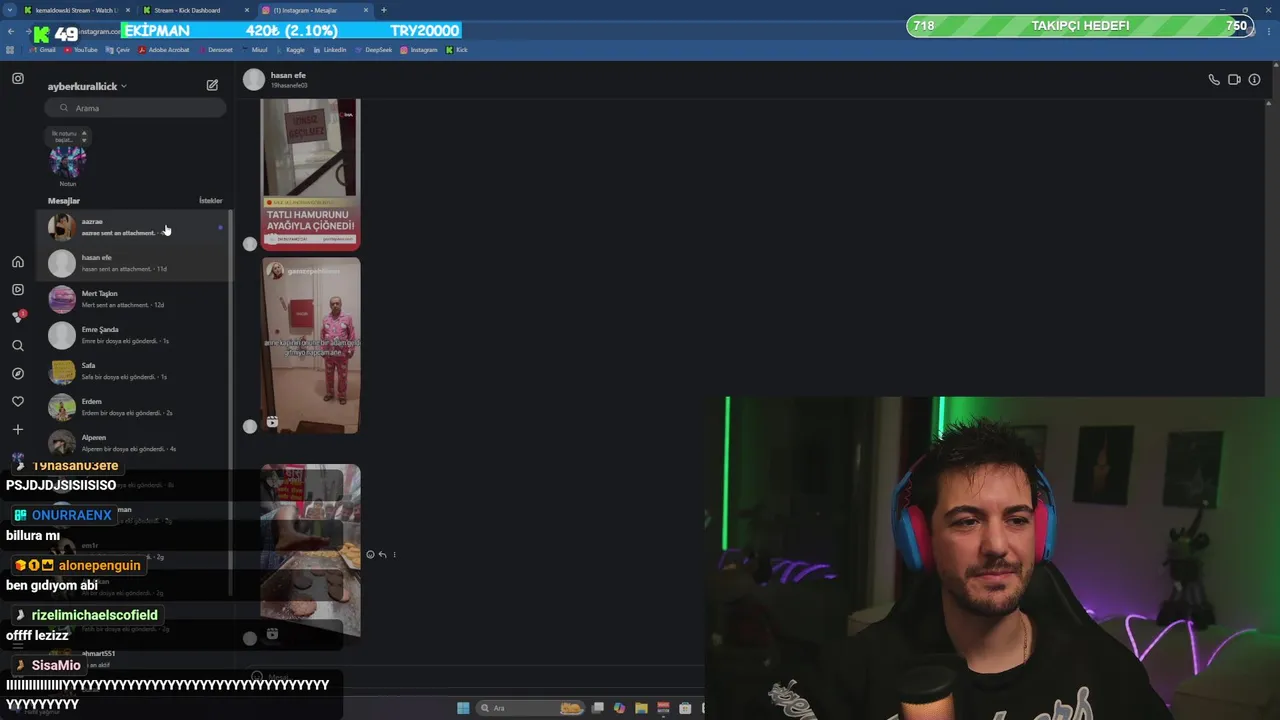Open the sidebar Search magnifier icon

(18, 345)
